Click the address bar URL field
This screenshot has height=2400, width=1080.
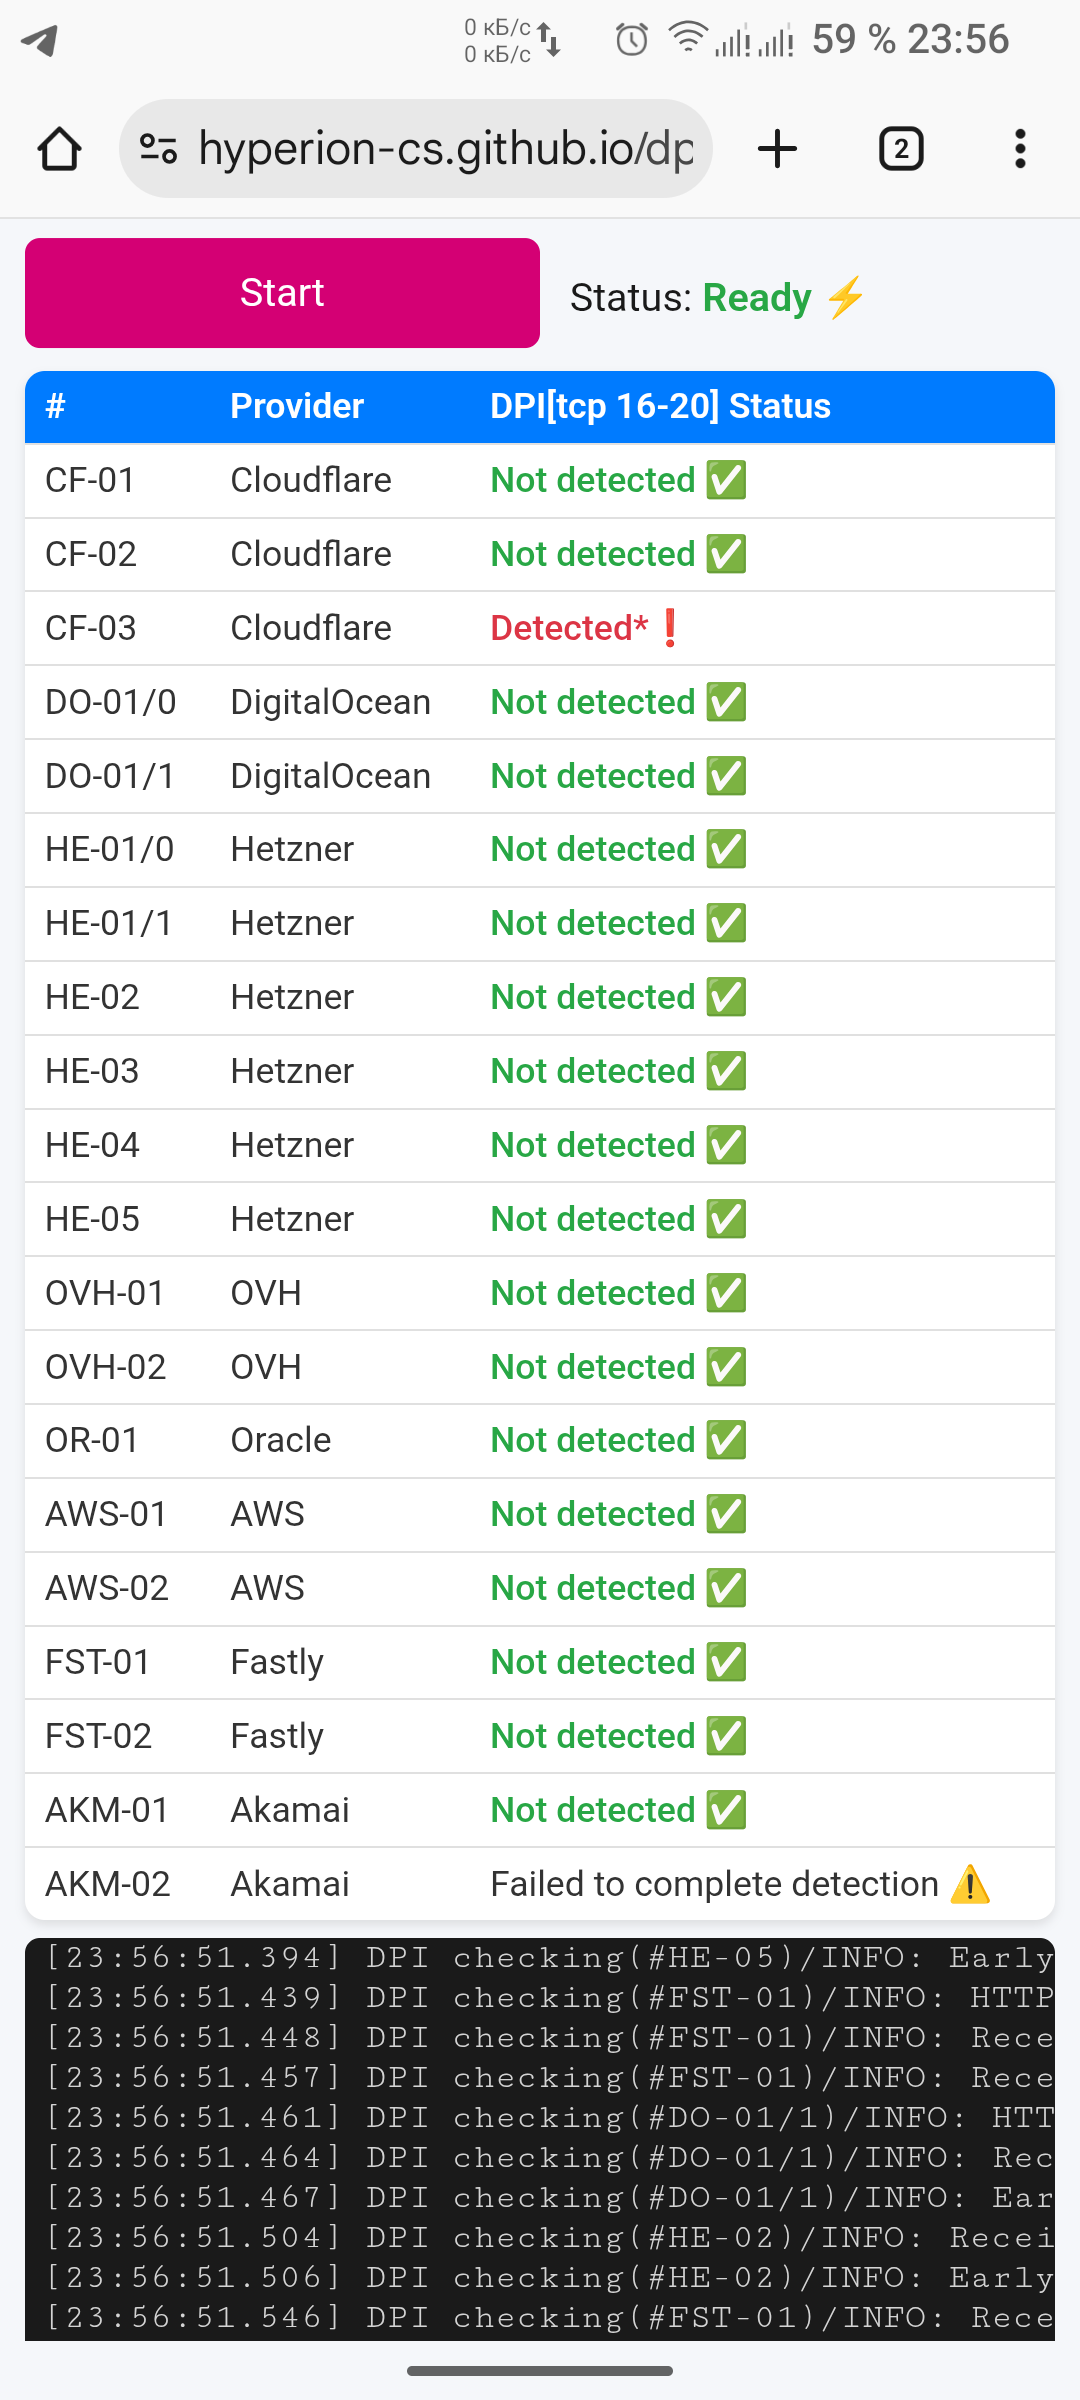(x=445, y=149)
